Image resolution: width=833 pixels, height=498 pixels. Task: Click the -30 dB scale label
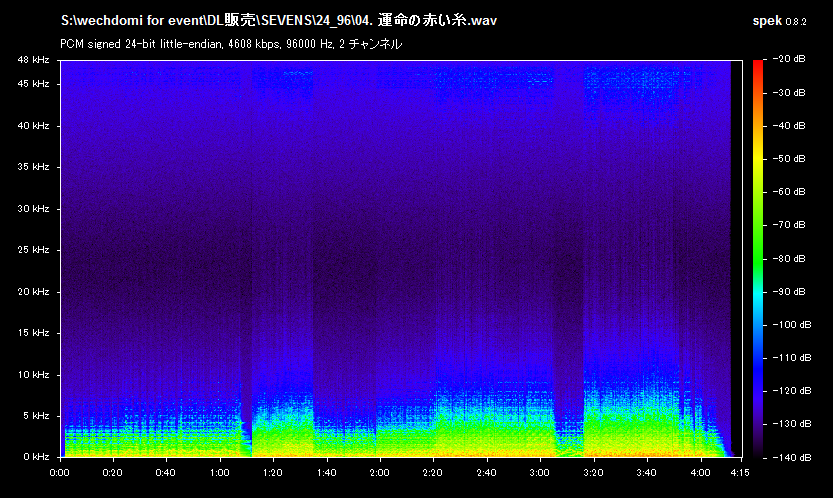click(788, 93)
